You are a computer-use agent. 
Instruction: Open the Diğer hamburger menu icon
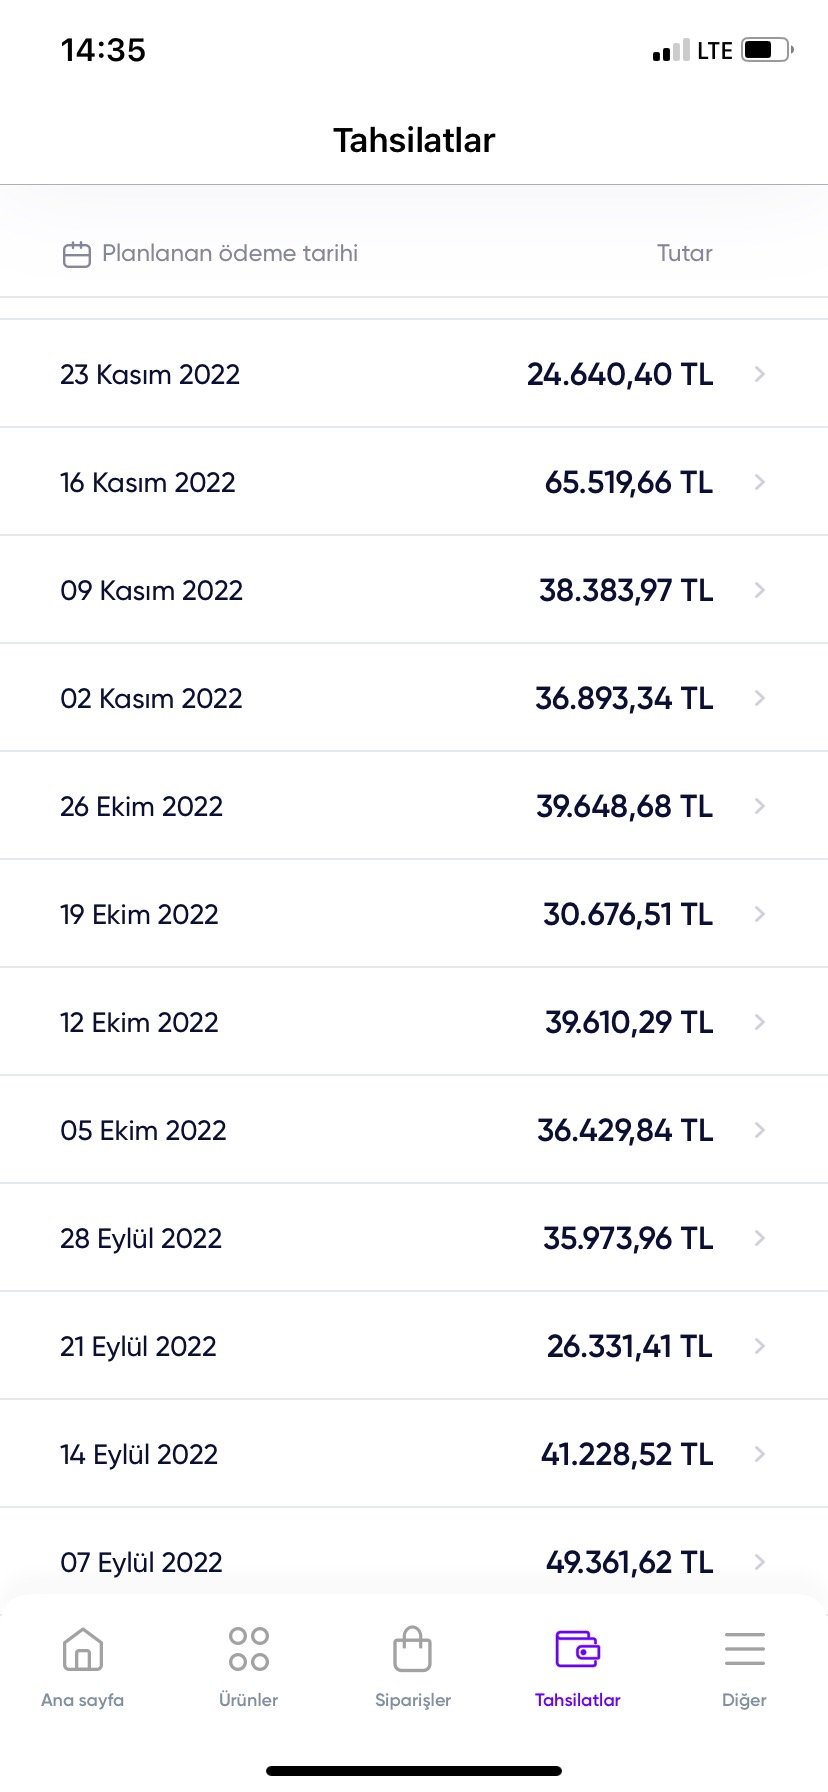[745, 1649]
